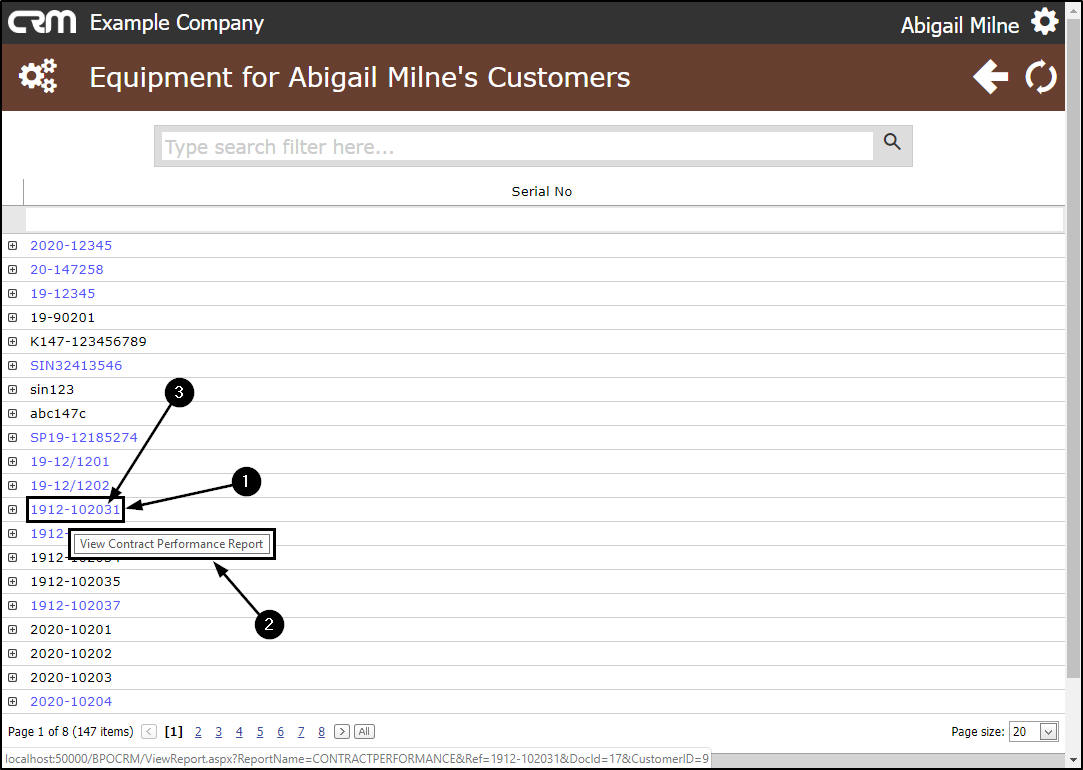Expand the row for serial 2020-12345
The image size is (1083, 770).
[13, 246]
